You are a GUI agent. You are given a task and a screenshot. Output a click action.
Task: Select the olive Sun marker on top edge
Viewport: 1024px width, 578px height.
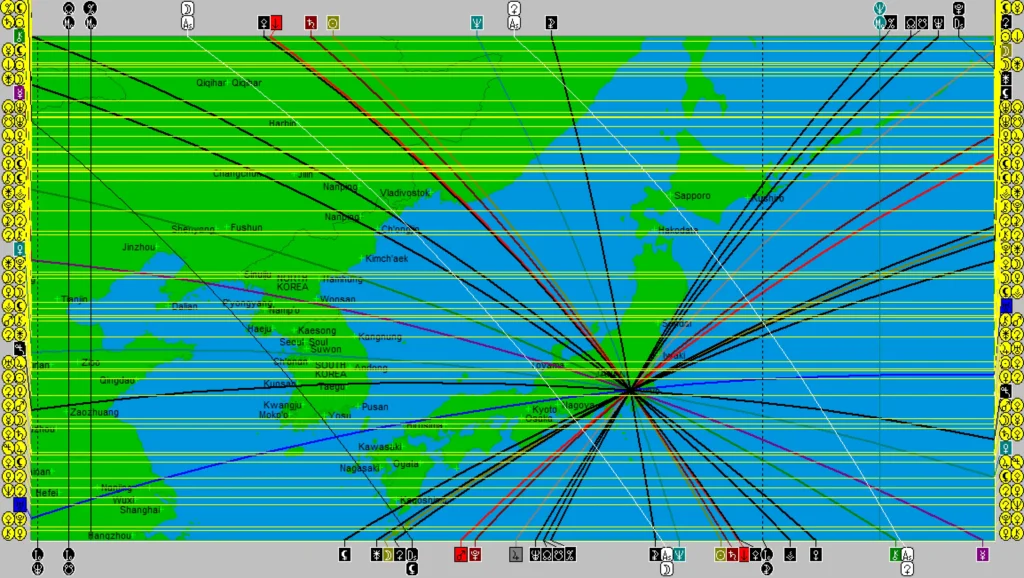tap(332, 24)
